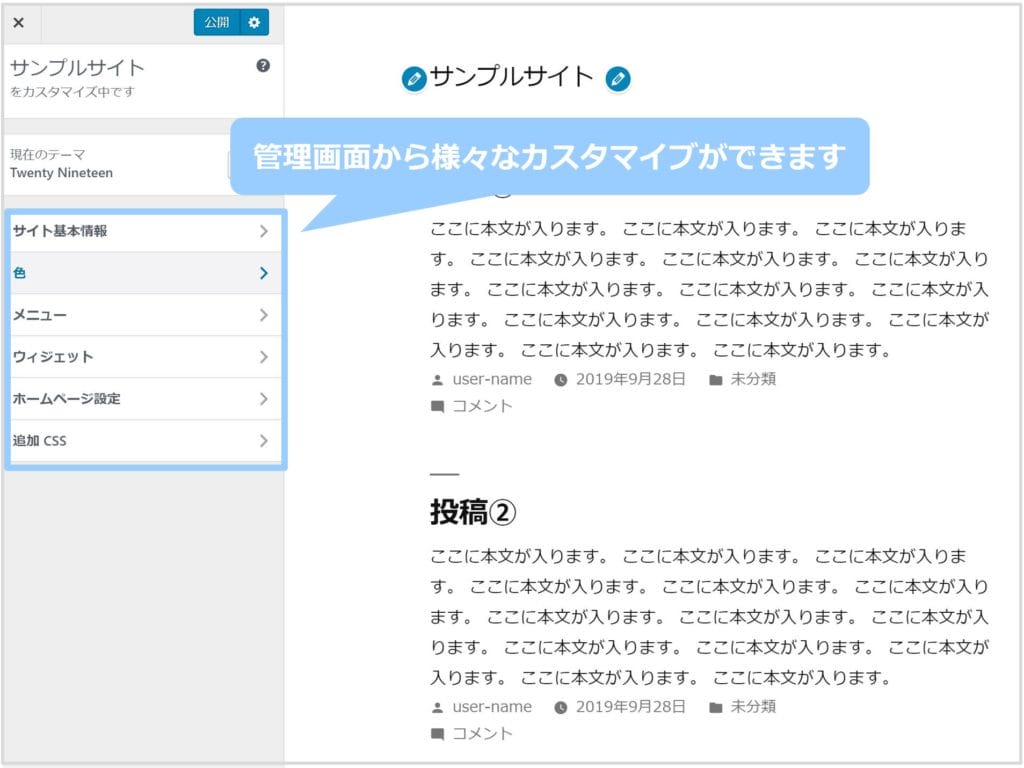Click user-name author link in first post

click(492, 379)
